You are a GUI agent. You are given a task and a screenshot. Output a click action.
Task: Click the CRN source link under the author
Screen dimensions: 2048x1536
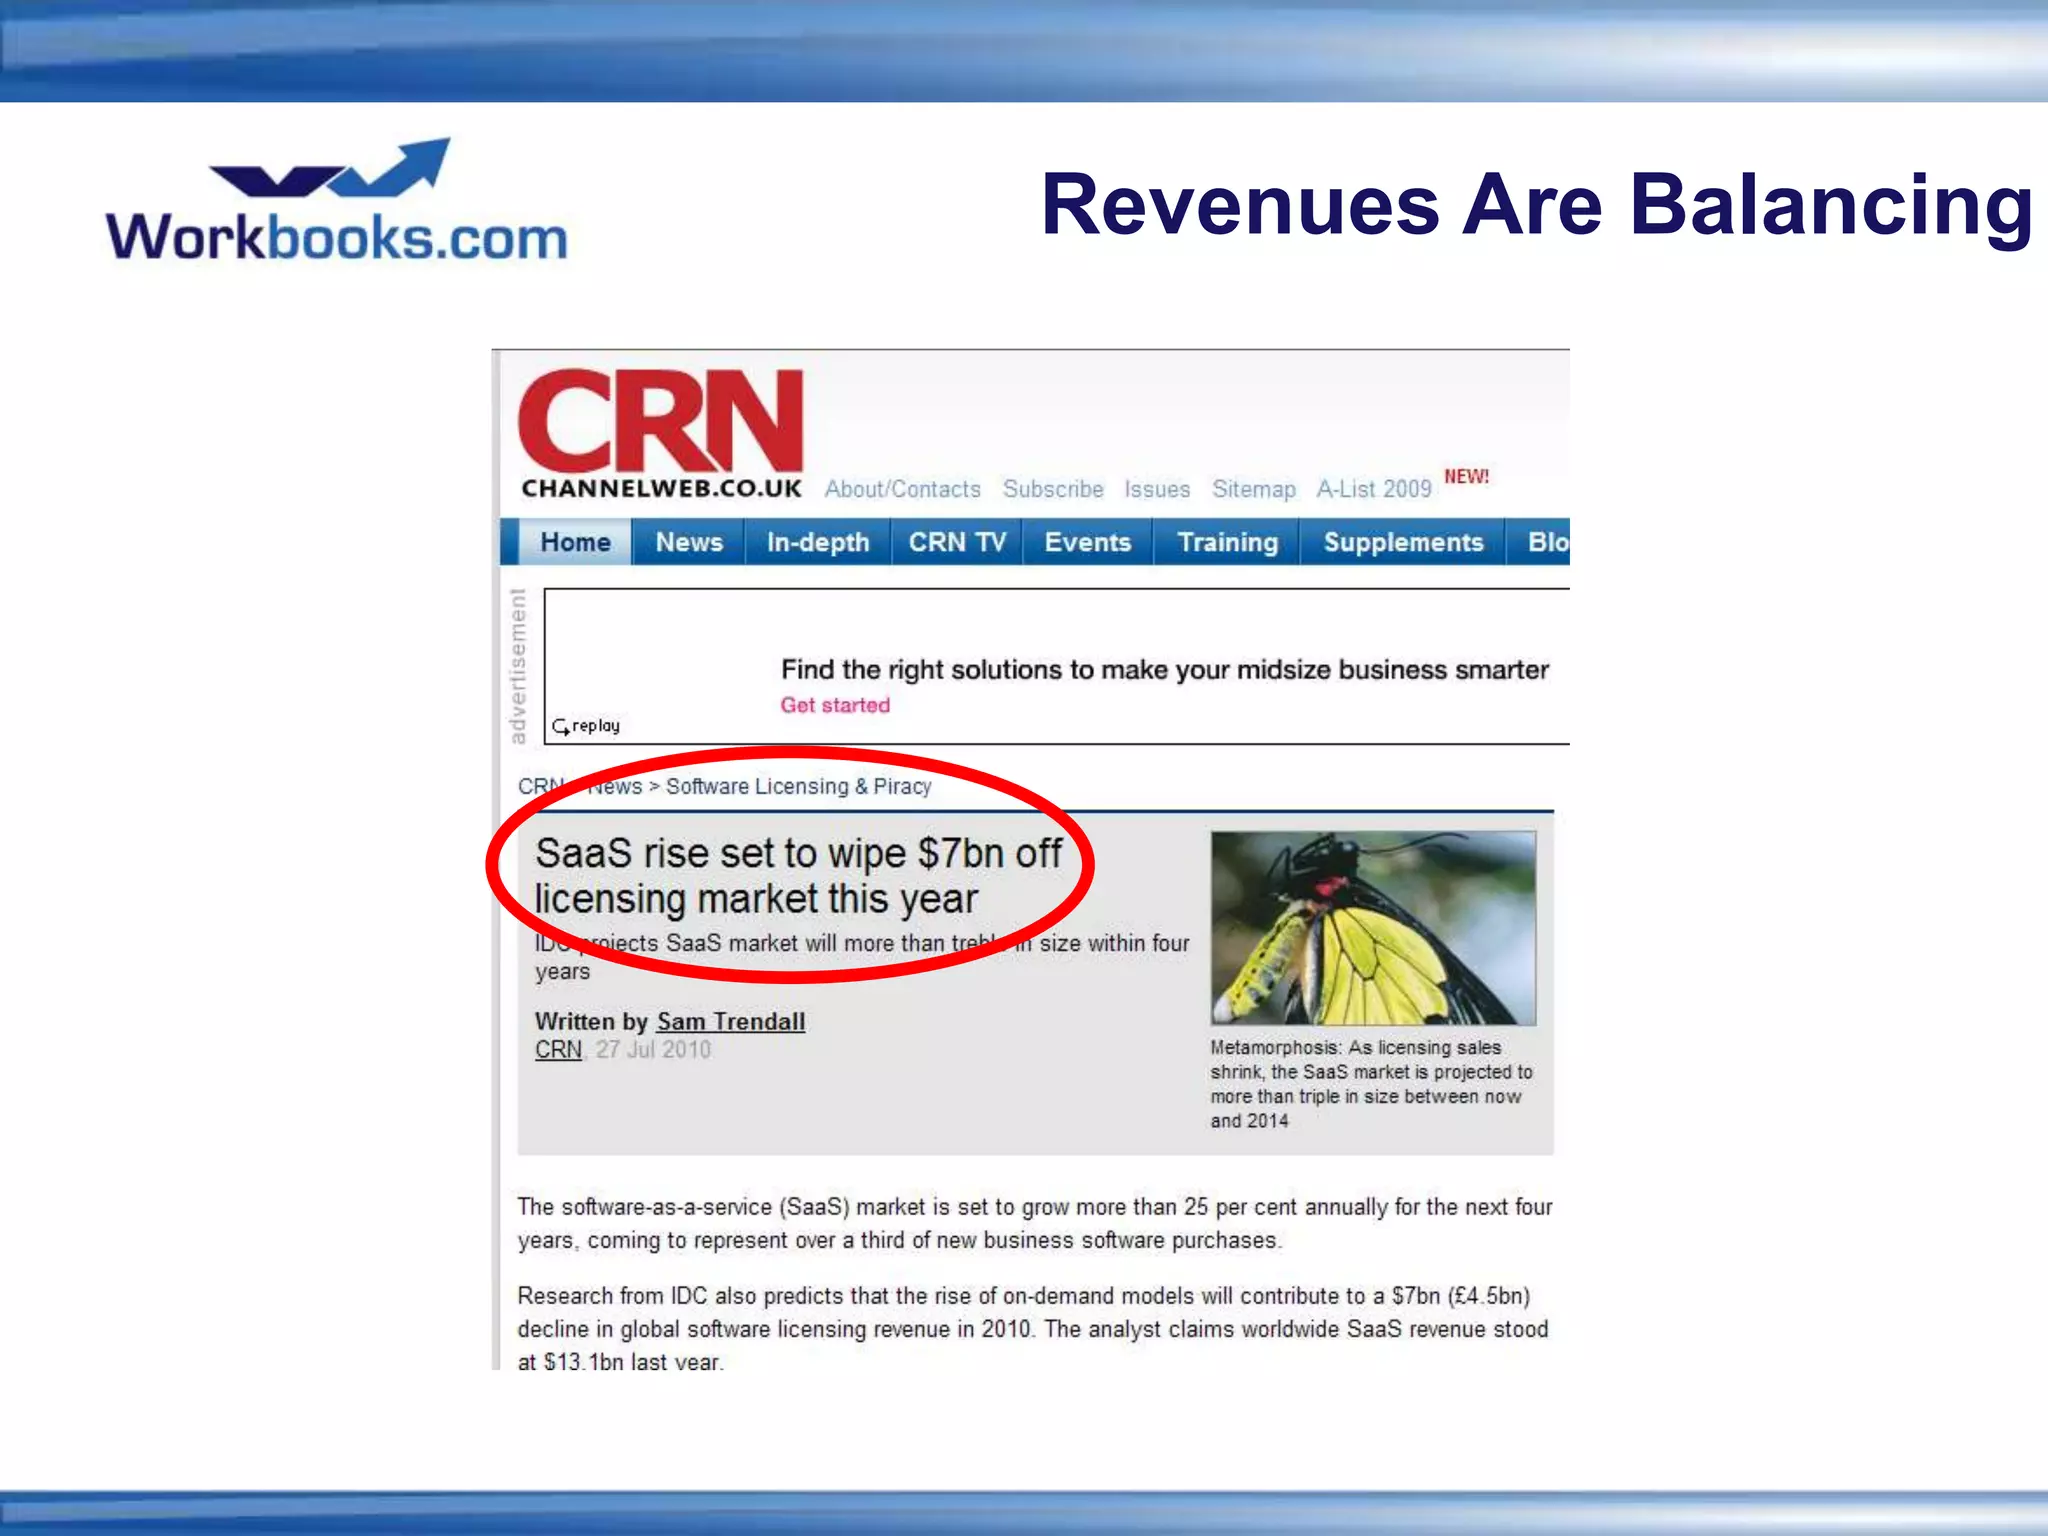558,1049
